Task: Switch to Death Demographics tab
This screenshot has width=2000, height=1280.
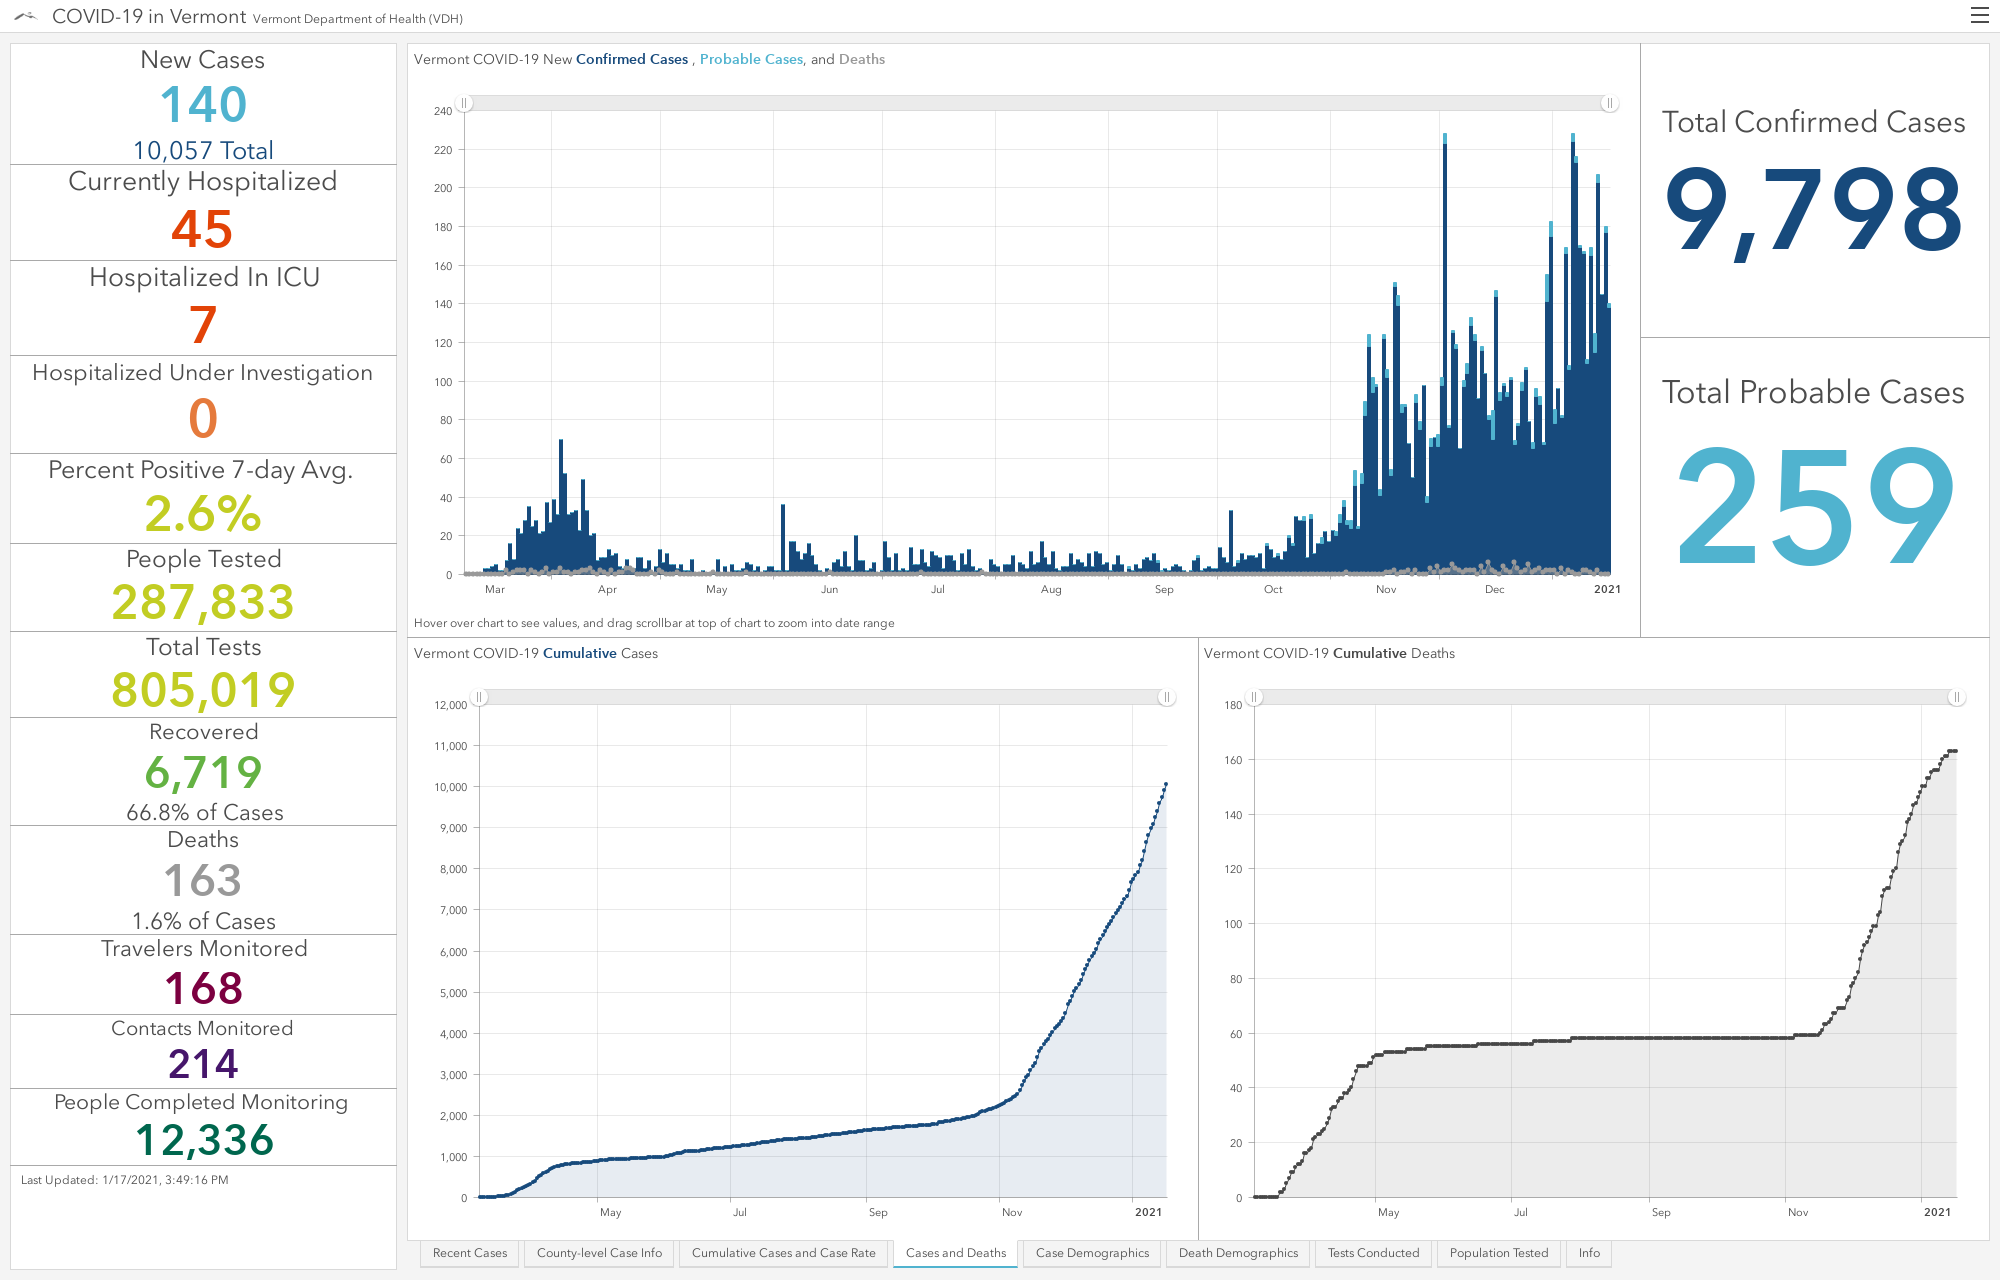Action: tap(1238, 1253)
